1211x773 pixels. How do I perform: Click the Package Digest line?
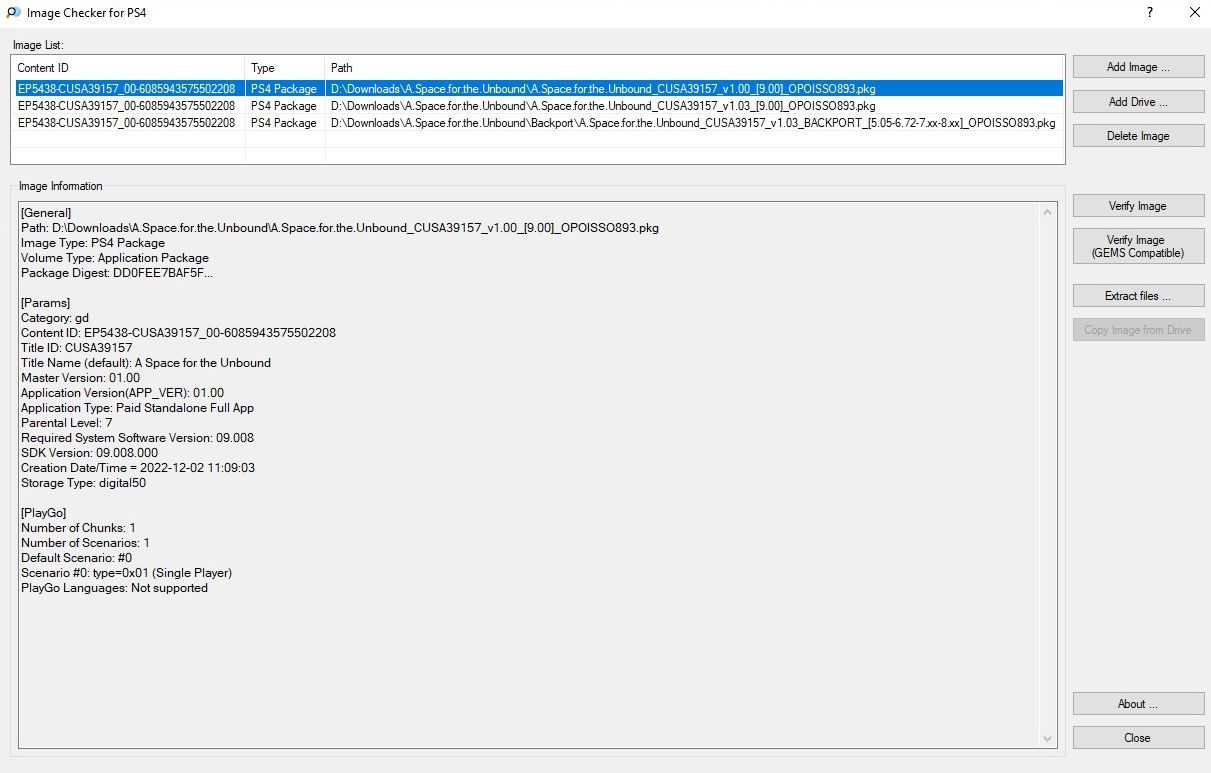click(117, 273)
